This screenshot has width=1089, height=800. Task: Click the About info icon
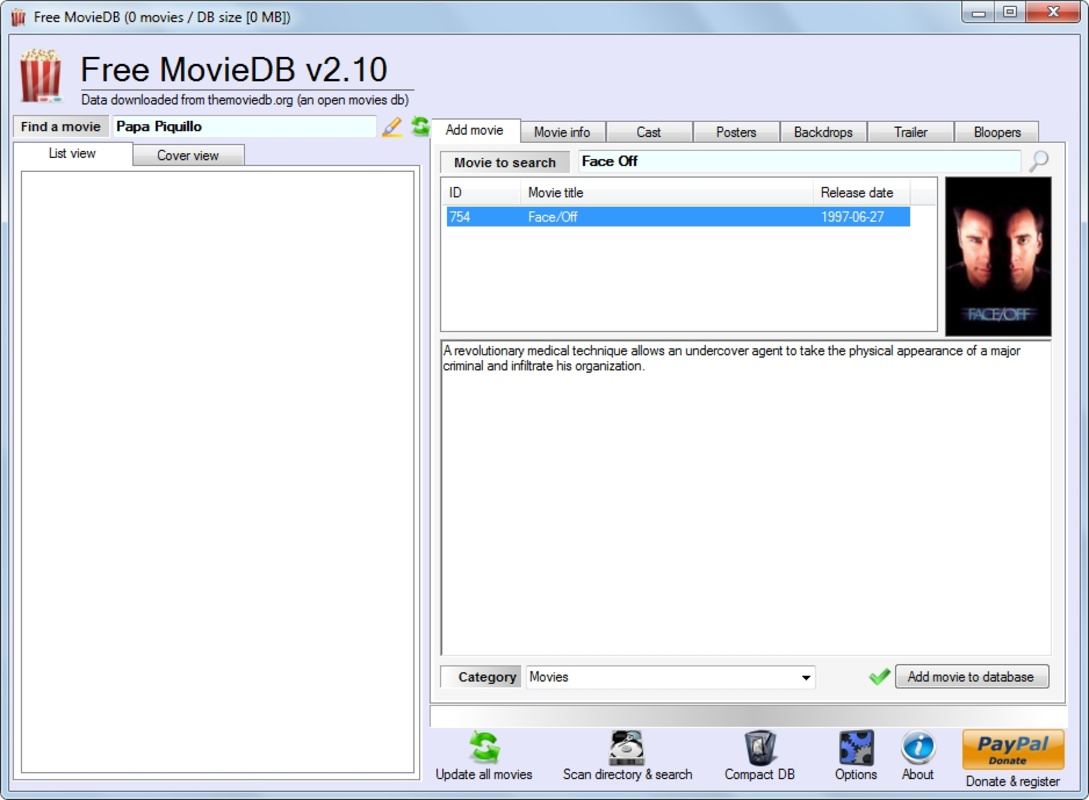pos(917,747)
